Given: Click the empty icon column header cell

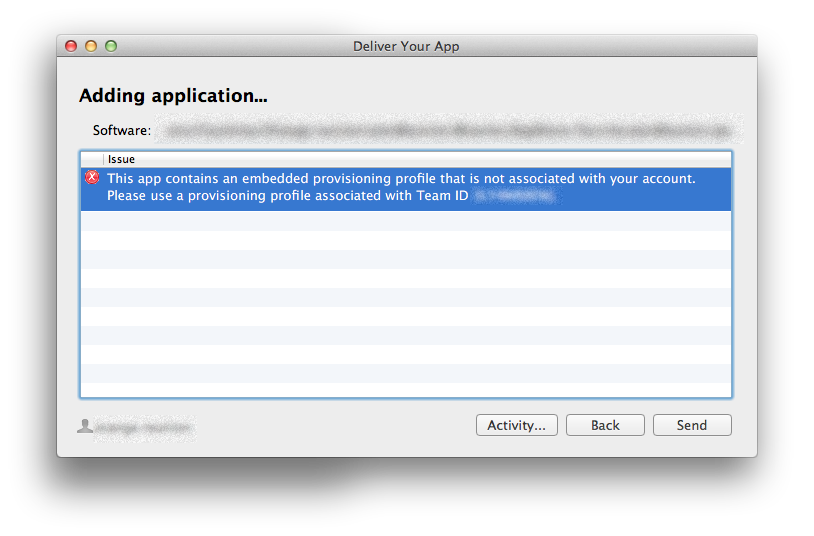Looking at the screenshot, I should pyautogui.click(x=92, y=159).
